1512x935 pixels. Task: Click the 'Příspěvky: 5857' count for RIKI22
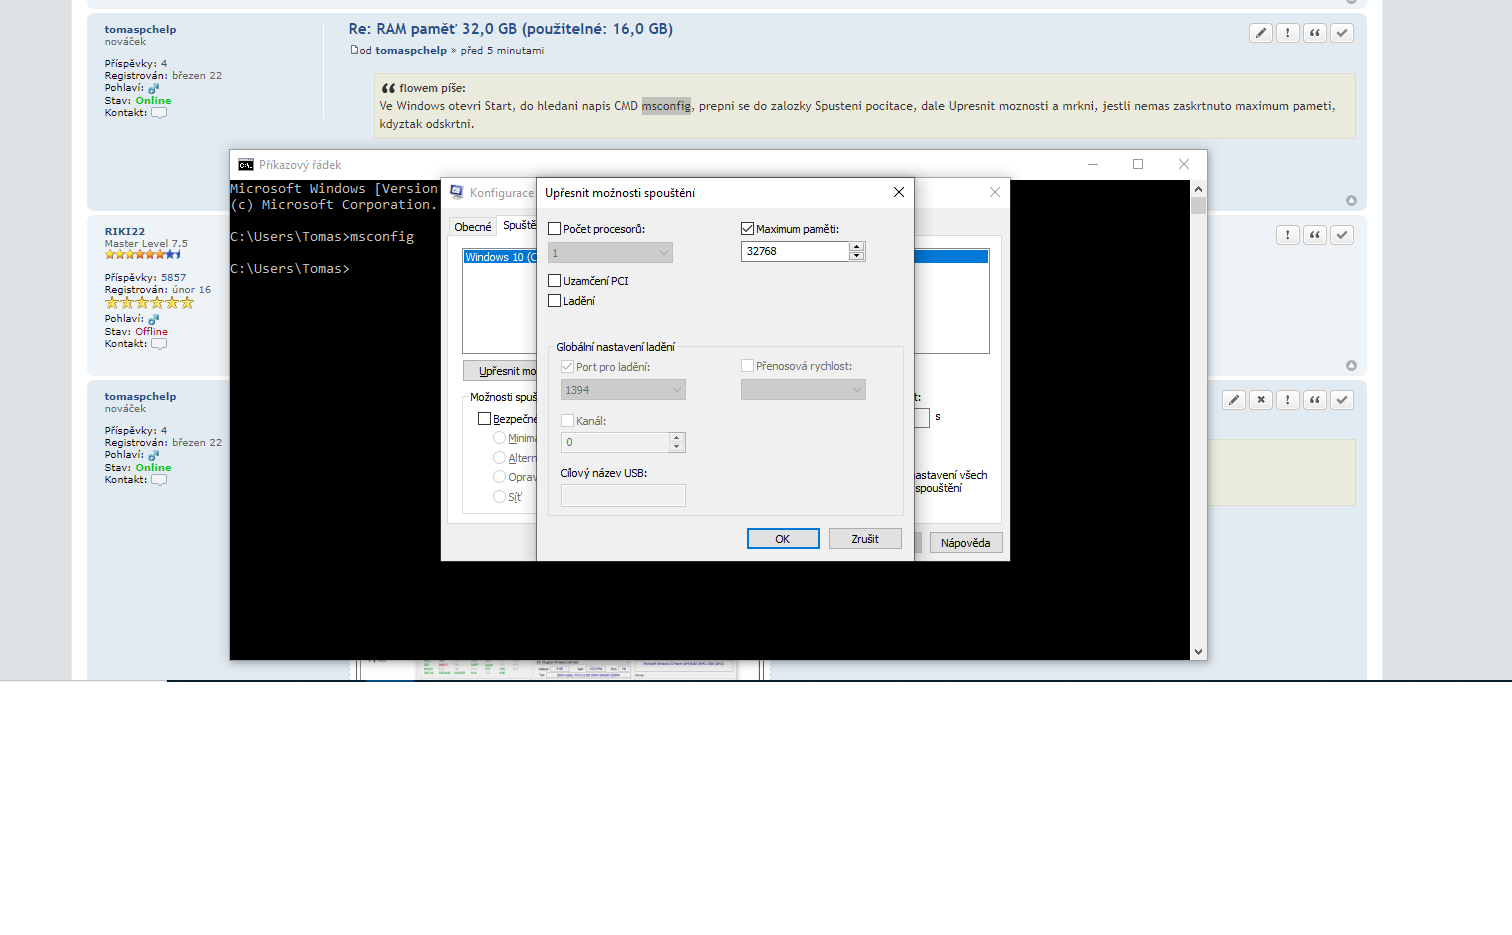point(145,278)
